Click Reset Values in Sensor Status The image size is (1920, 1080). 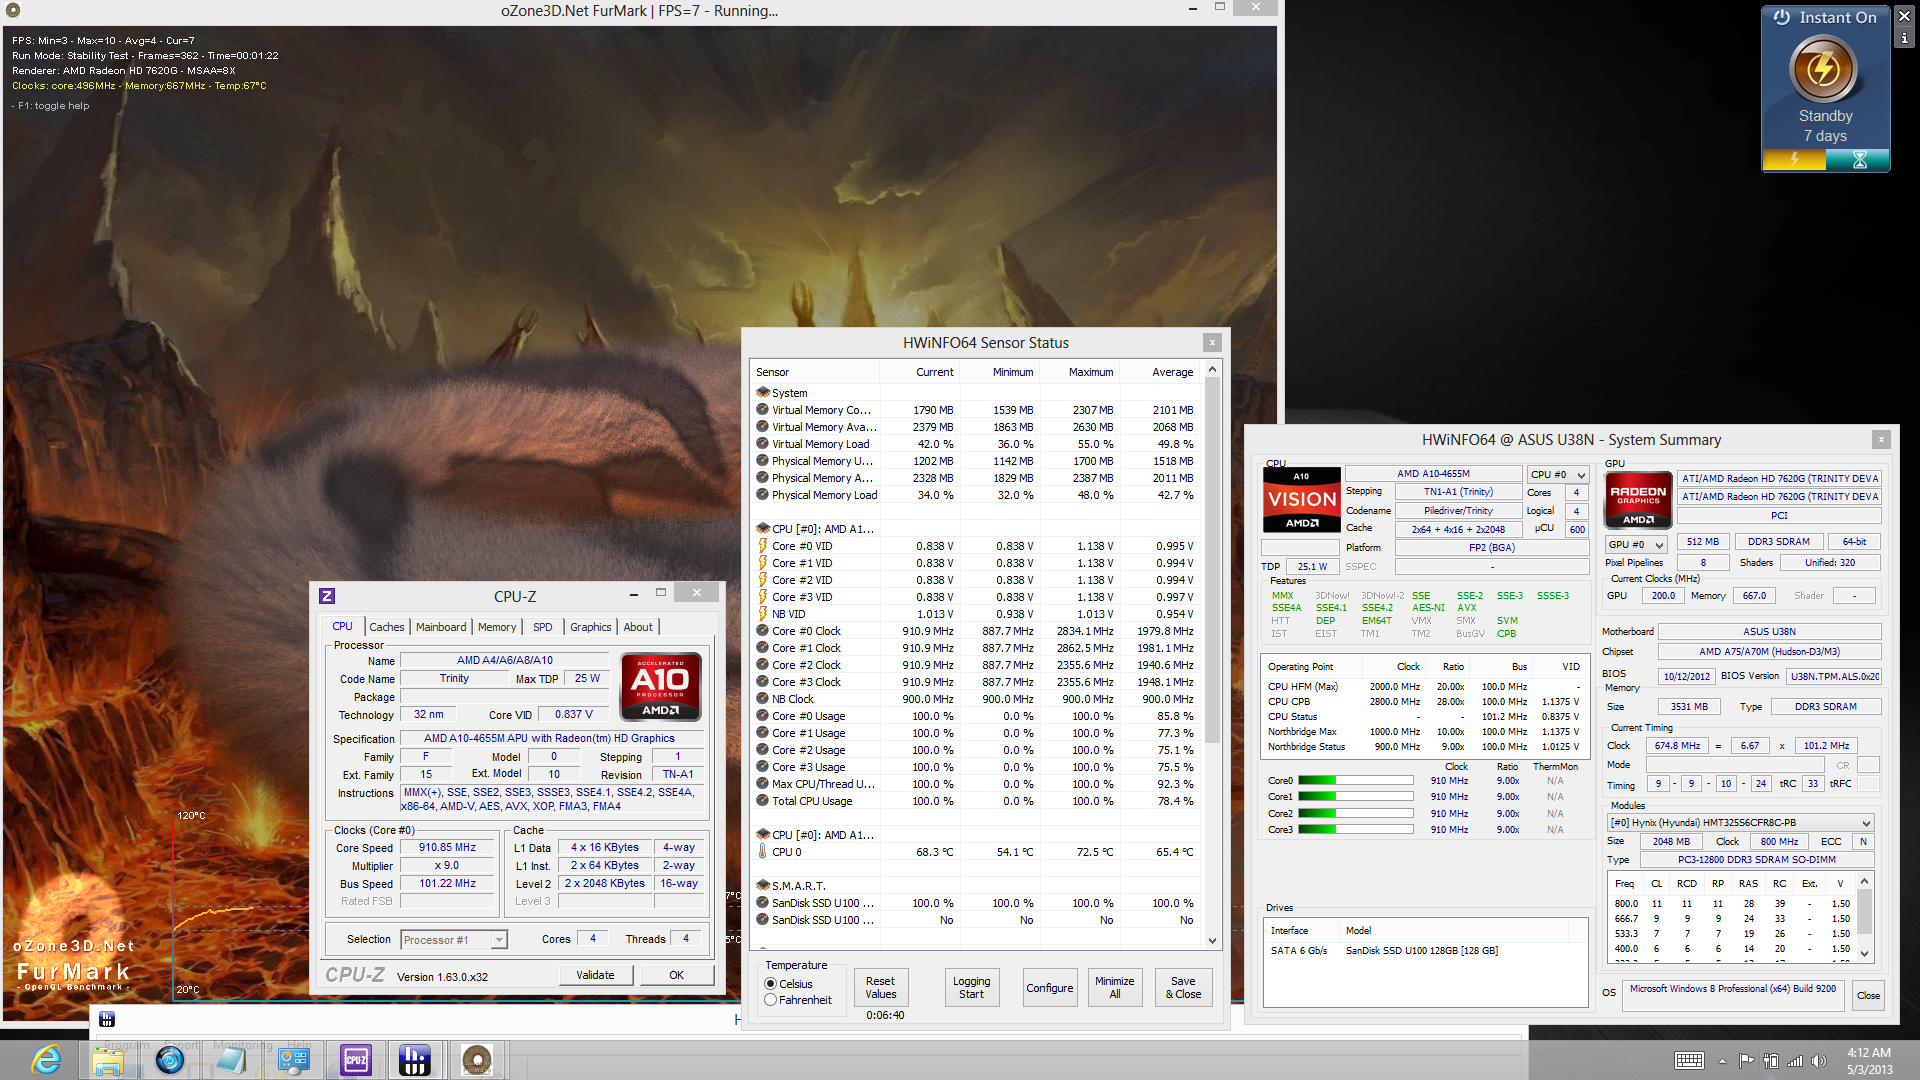(880, 987)
